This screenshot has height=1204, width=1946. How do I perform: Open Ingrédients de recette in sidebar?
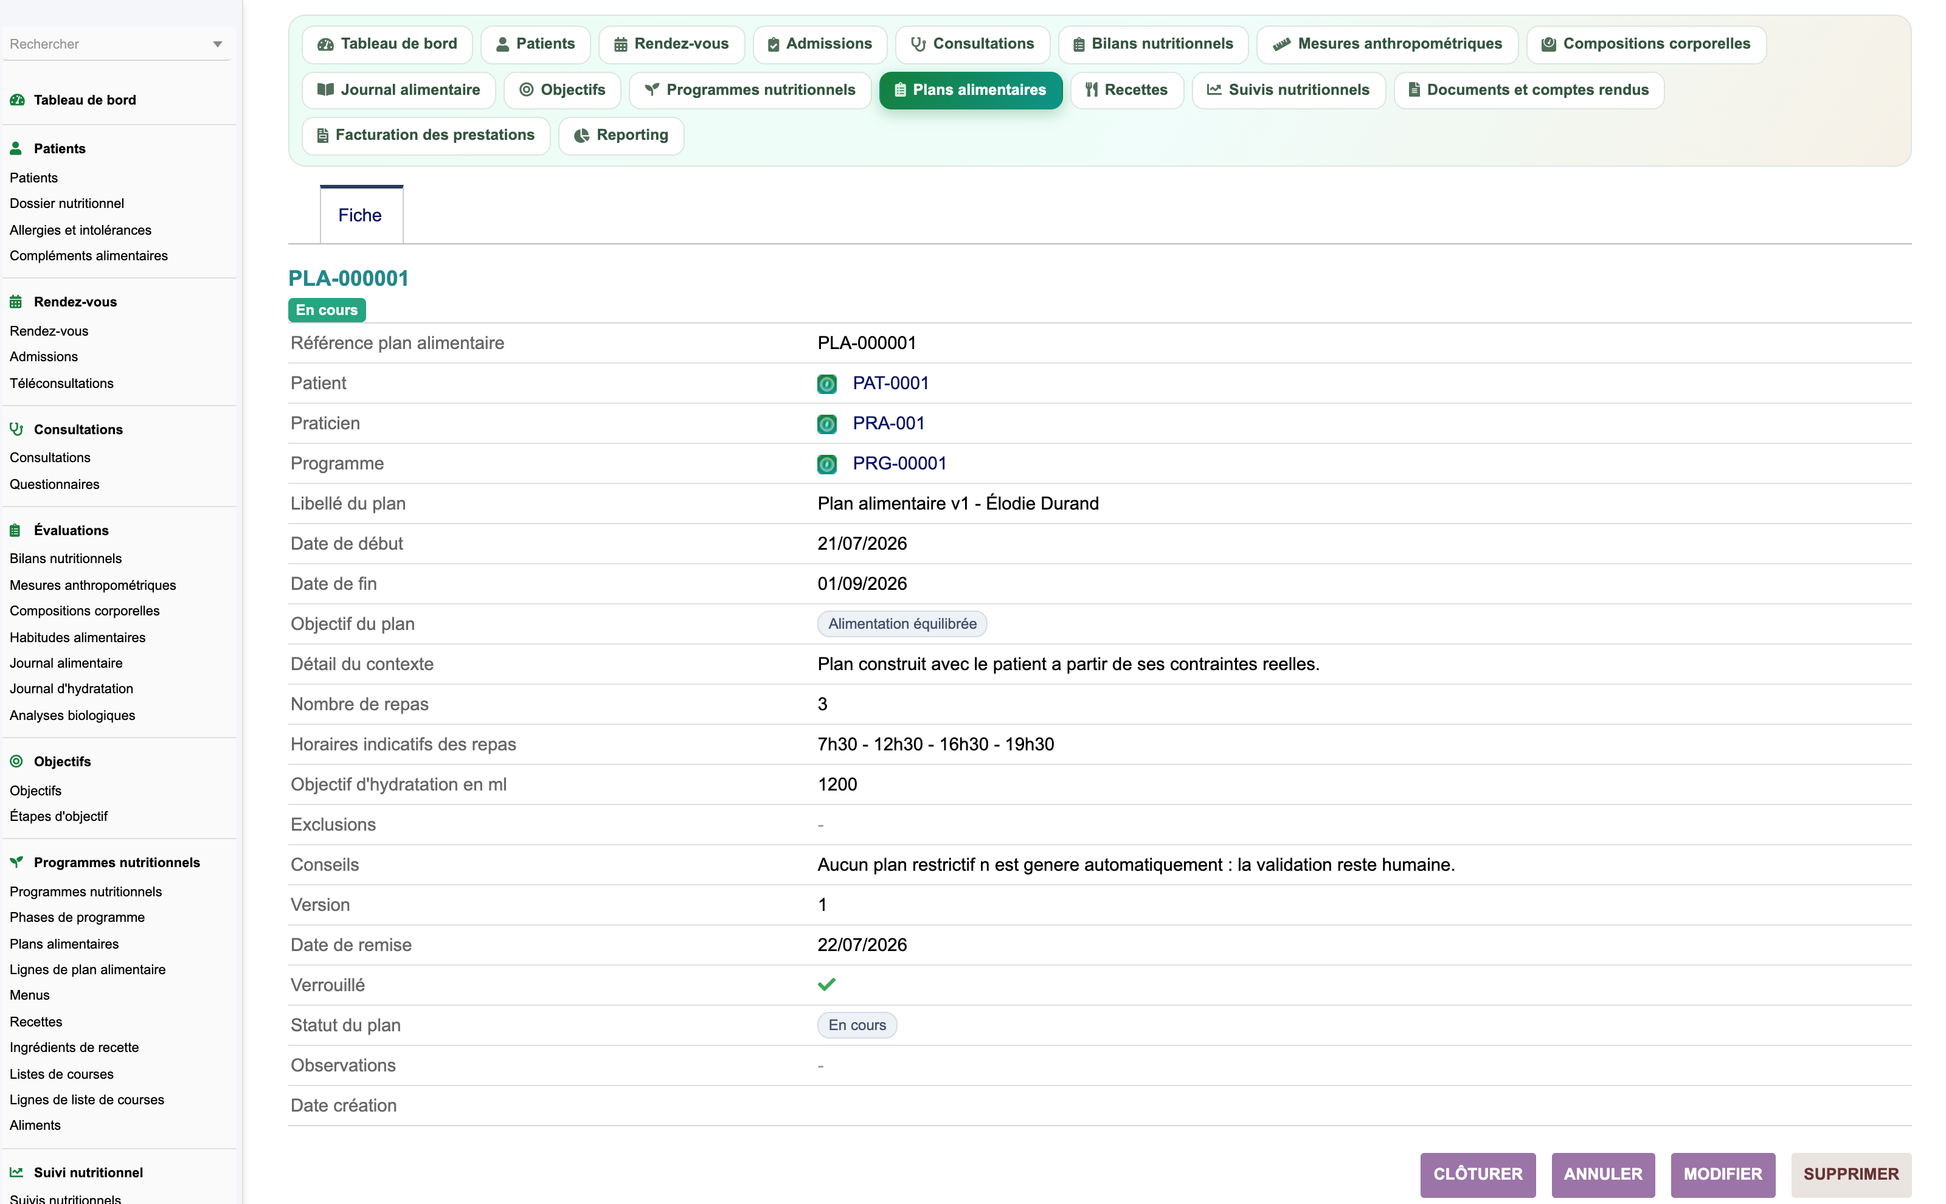point(74,1047)
